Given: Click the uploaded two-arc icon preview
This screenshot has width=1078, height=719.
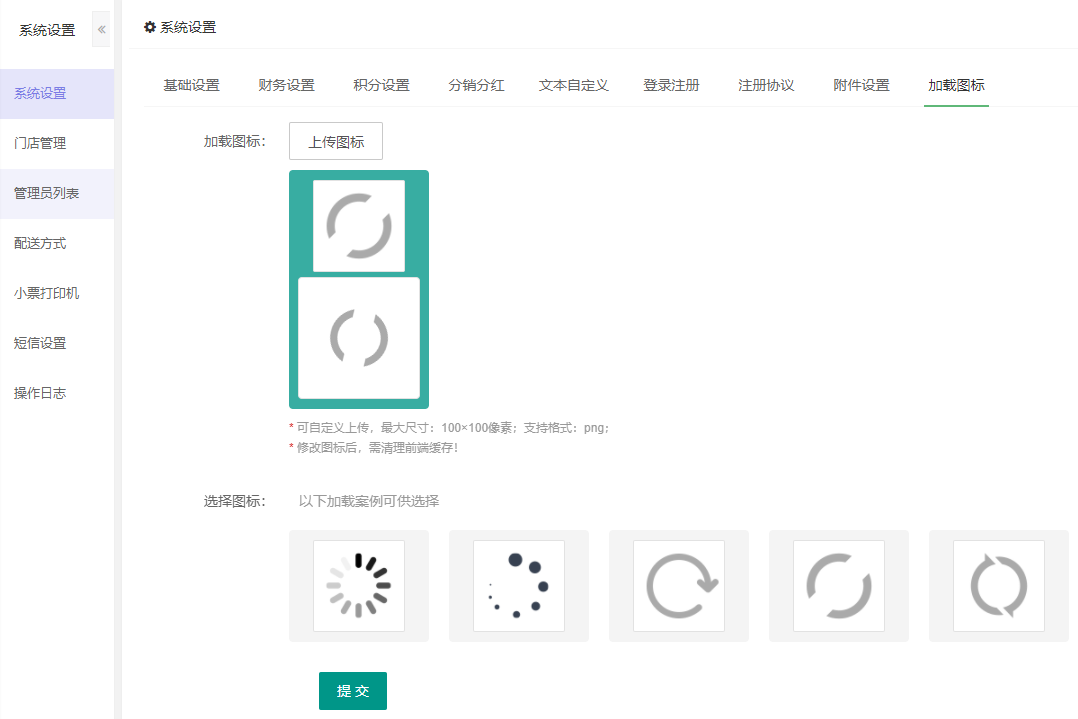Looking at the screenshot, I should pos(359,226).
